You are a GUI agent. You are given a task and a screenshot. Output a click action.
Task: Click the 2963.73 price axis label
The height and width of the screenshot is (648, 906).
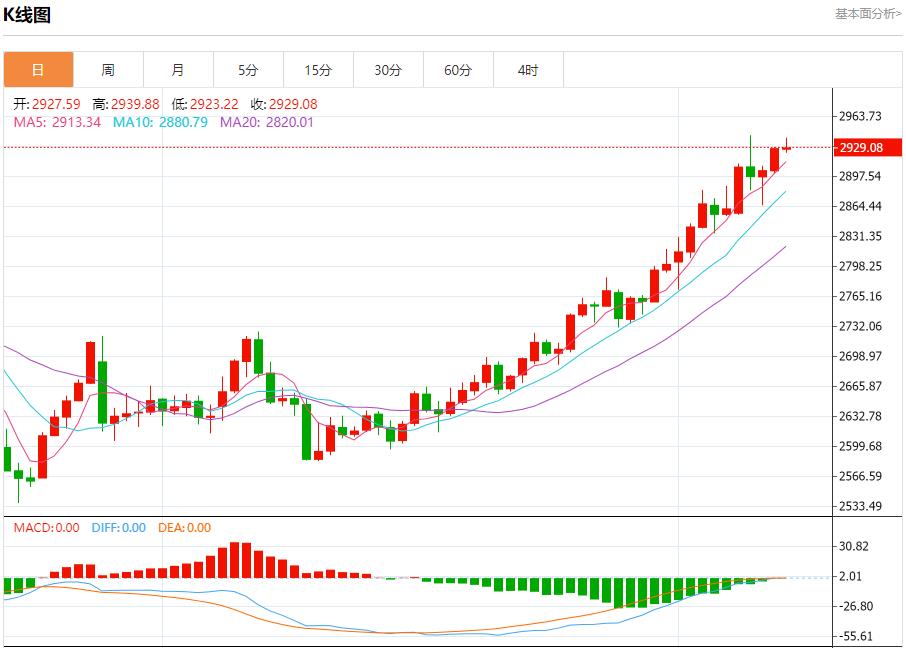(860, 116)
